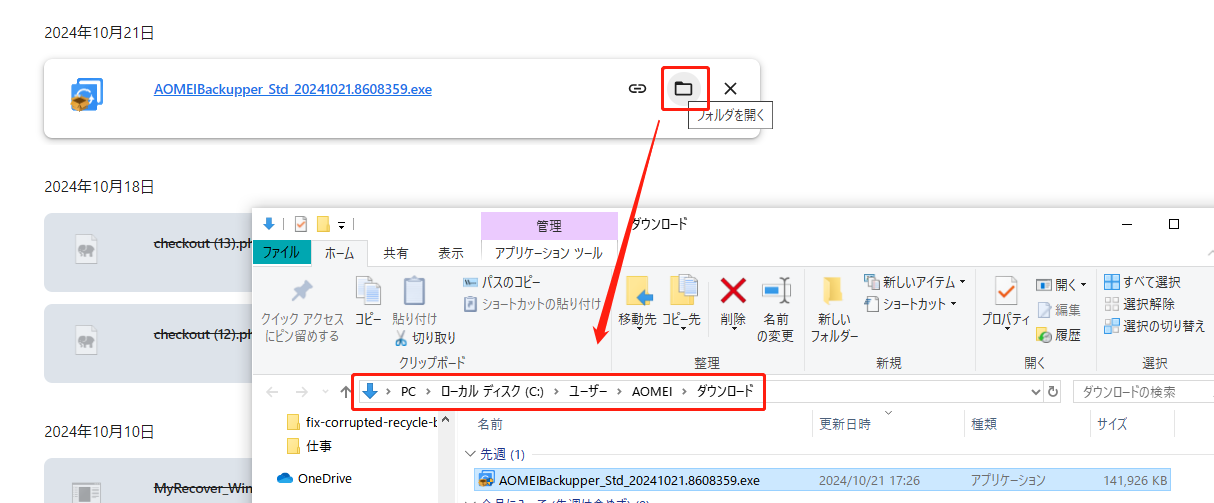The image size is (1214, 503).
Task: Open the downloaded AOMEIBackupper_Std exe link
Action: (x=293, y=88)
